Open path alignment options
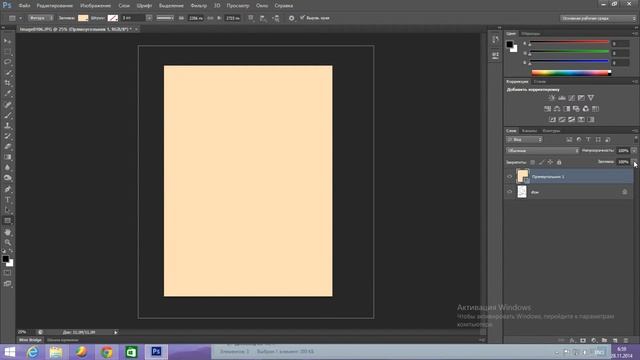 [263, 18]
